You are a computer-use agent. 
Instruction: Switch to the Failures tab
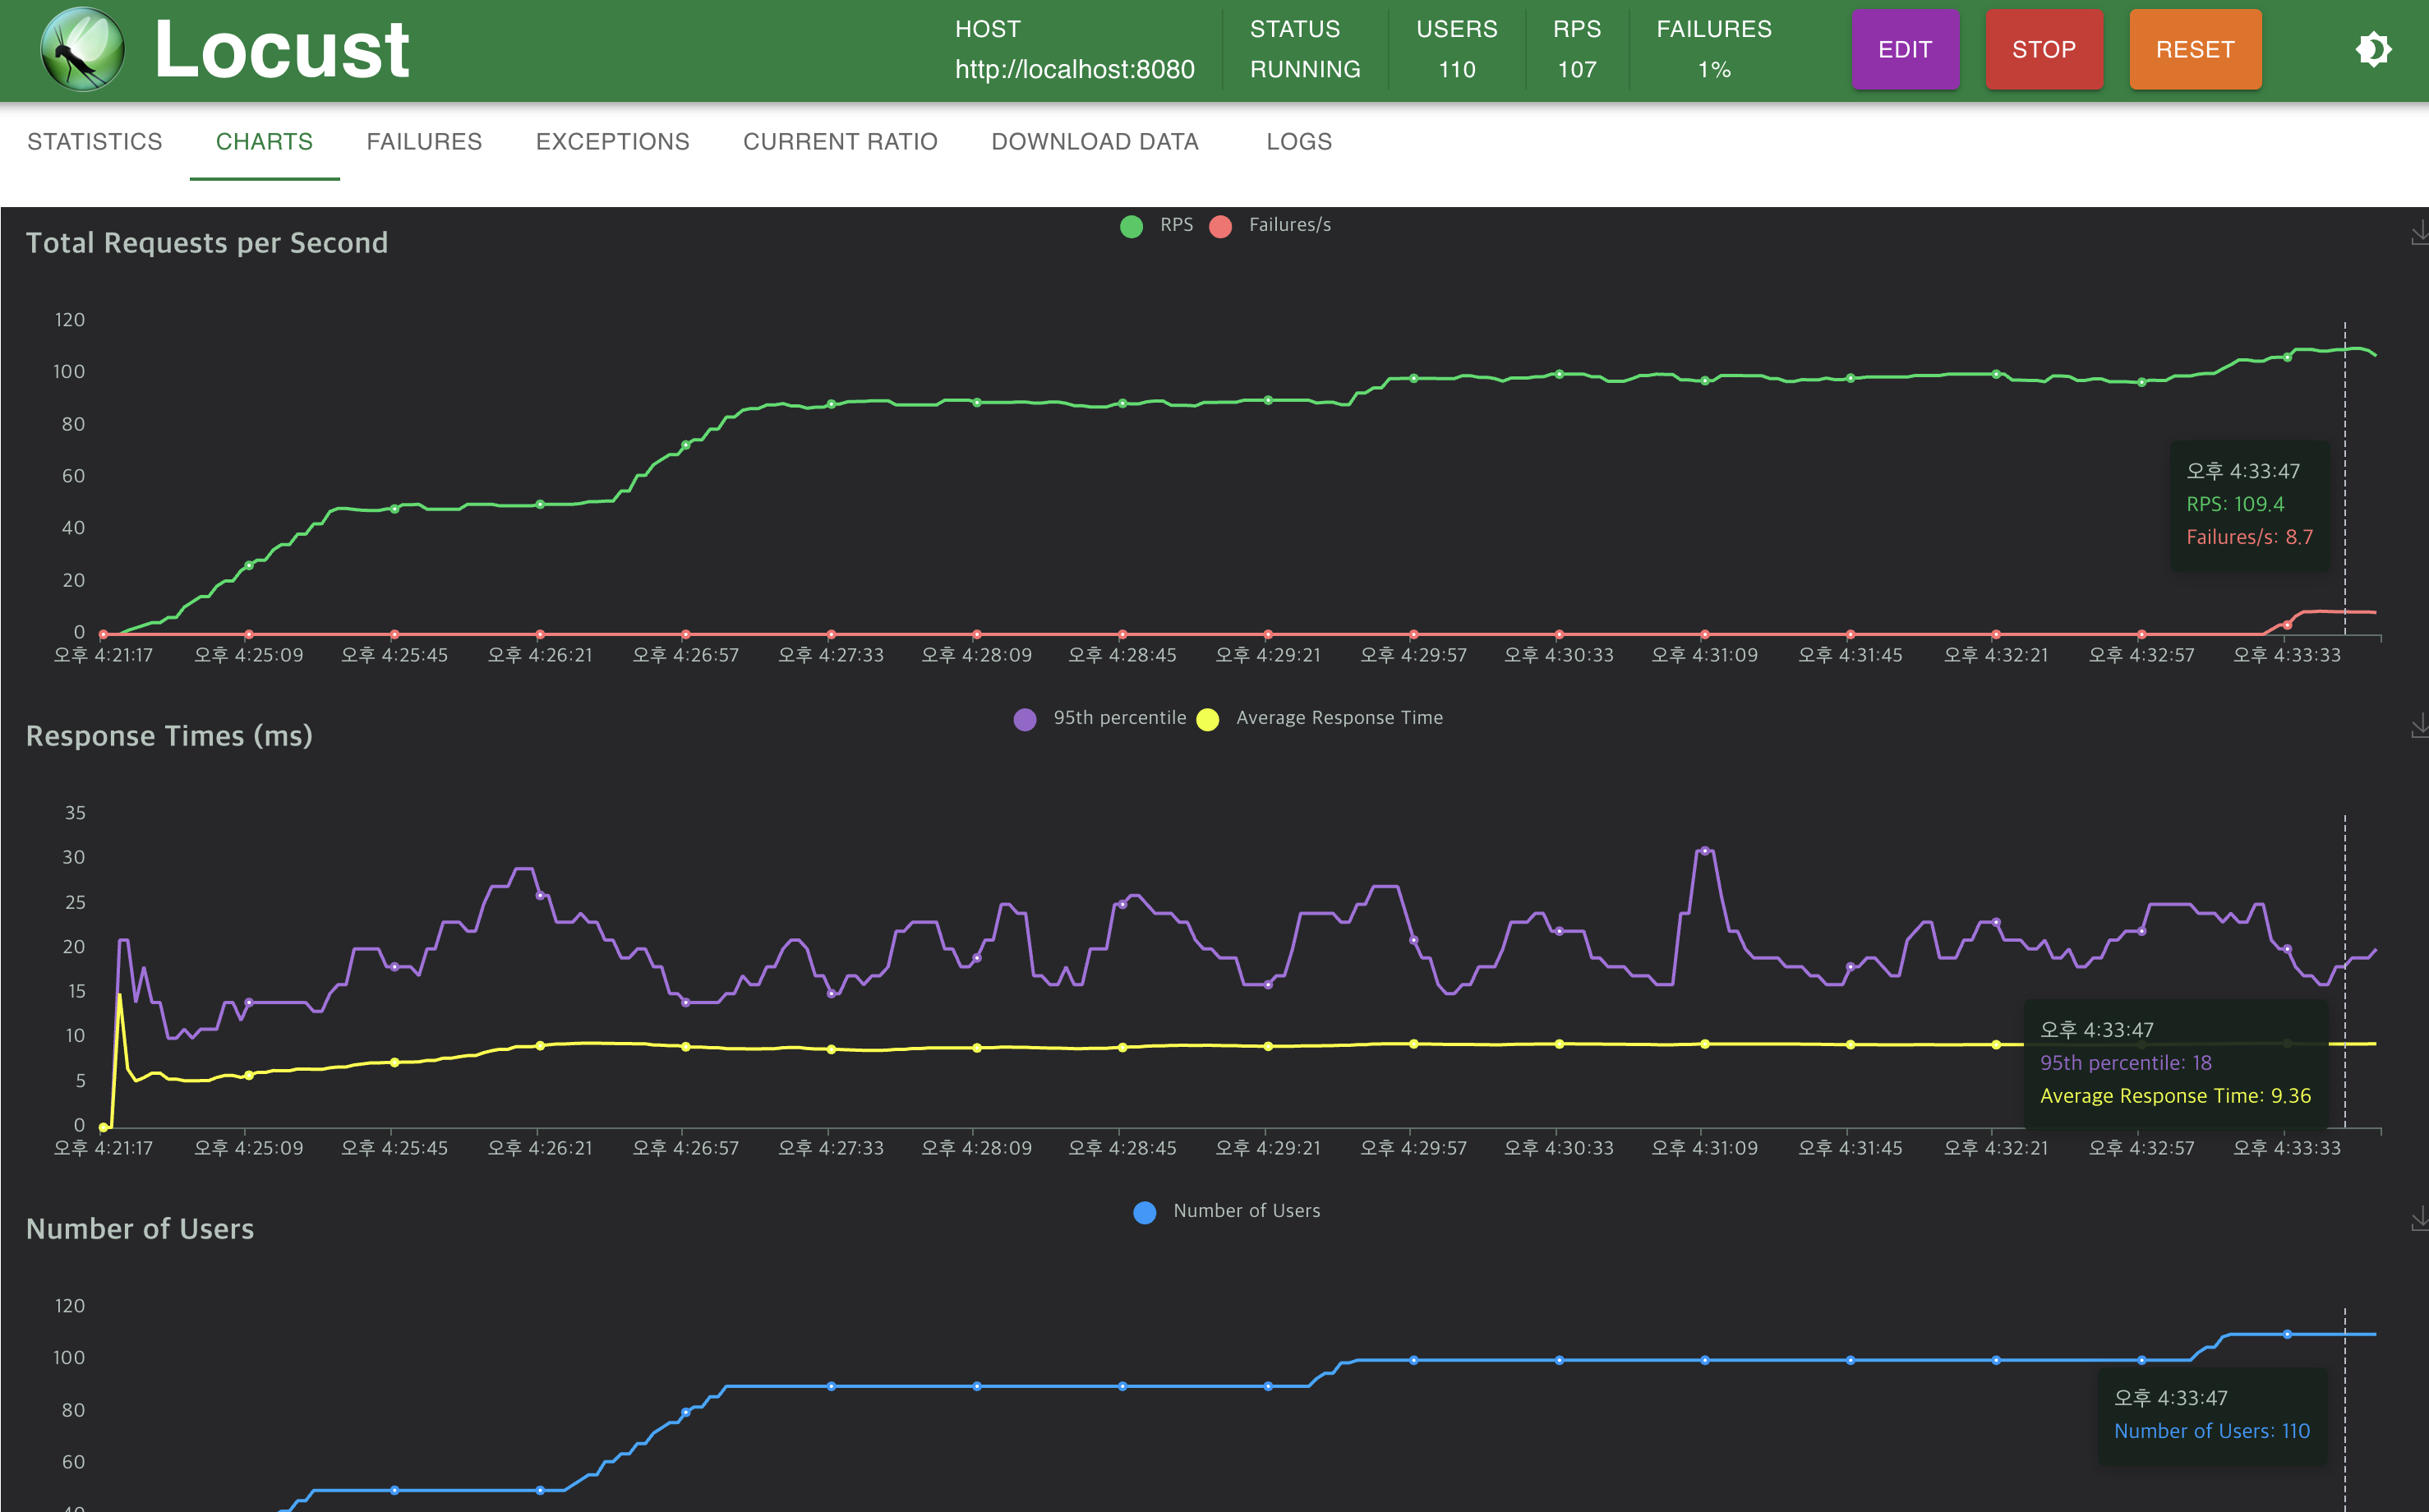tap(424, 142)
